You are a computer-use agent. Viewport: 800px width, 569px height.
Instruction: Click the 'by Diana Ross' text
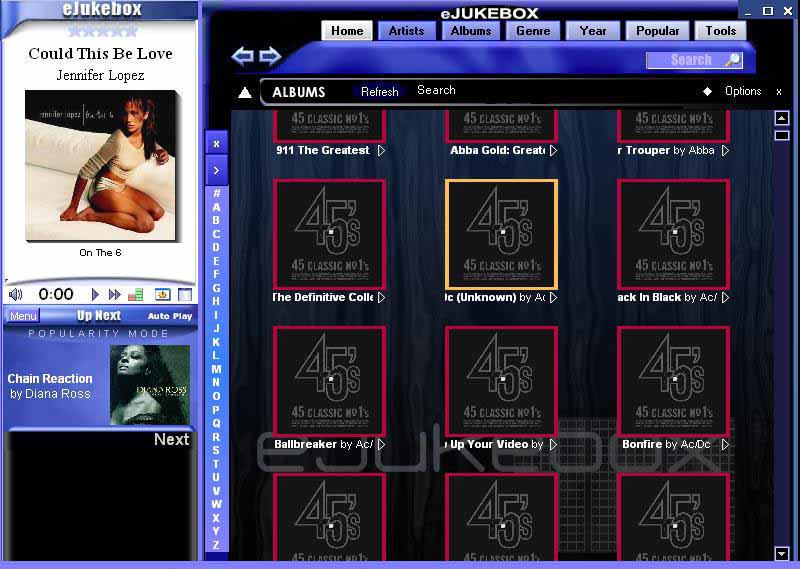(50, 394)
